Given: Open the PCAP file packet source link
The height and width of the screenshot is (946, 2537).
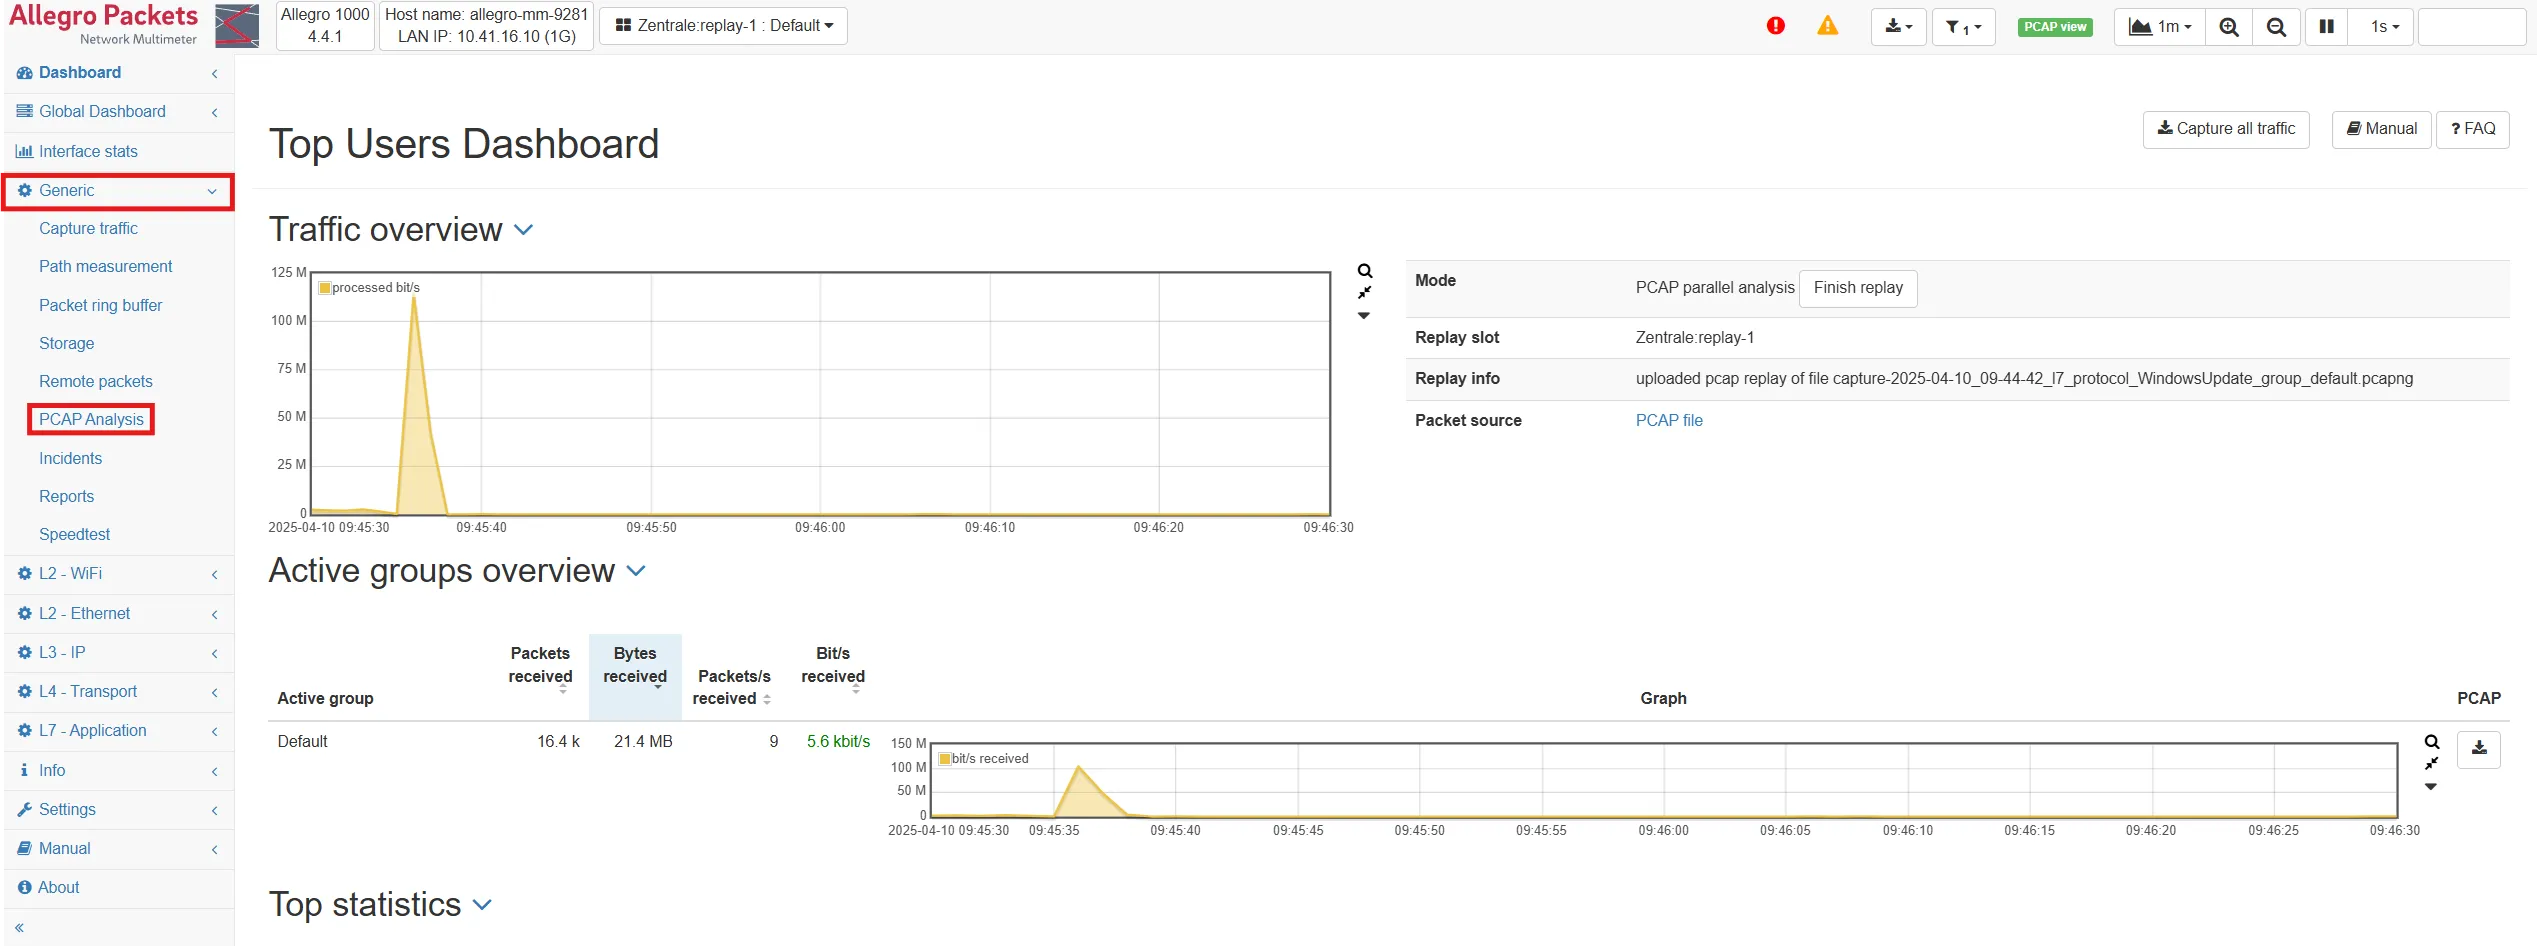Looking at the screenshot, I should click(1668, 421).
